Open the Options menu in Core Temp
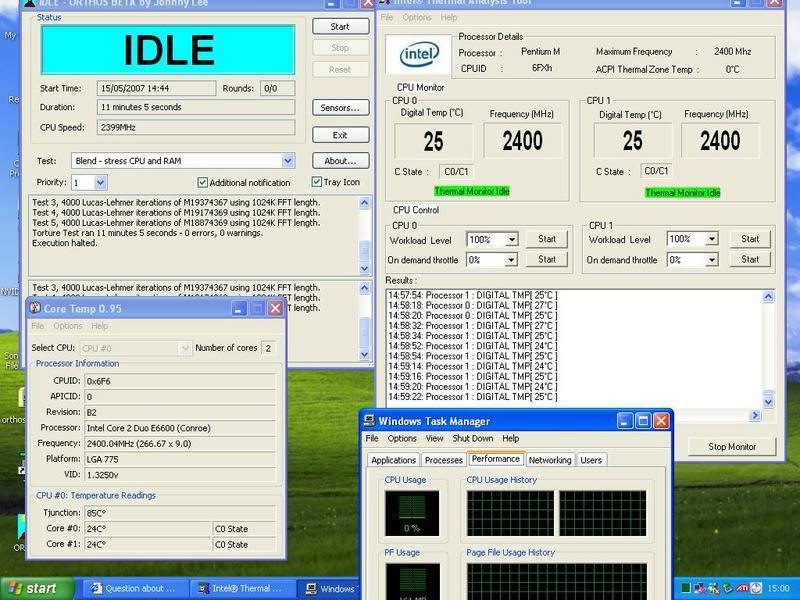Viewport: 800px width, 600px height. [67, 326]
